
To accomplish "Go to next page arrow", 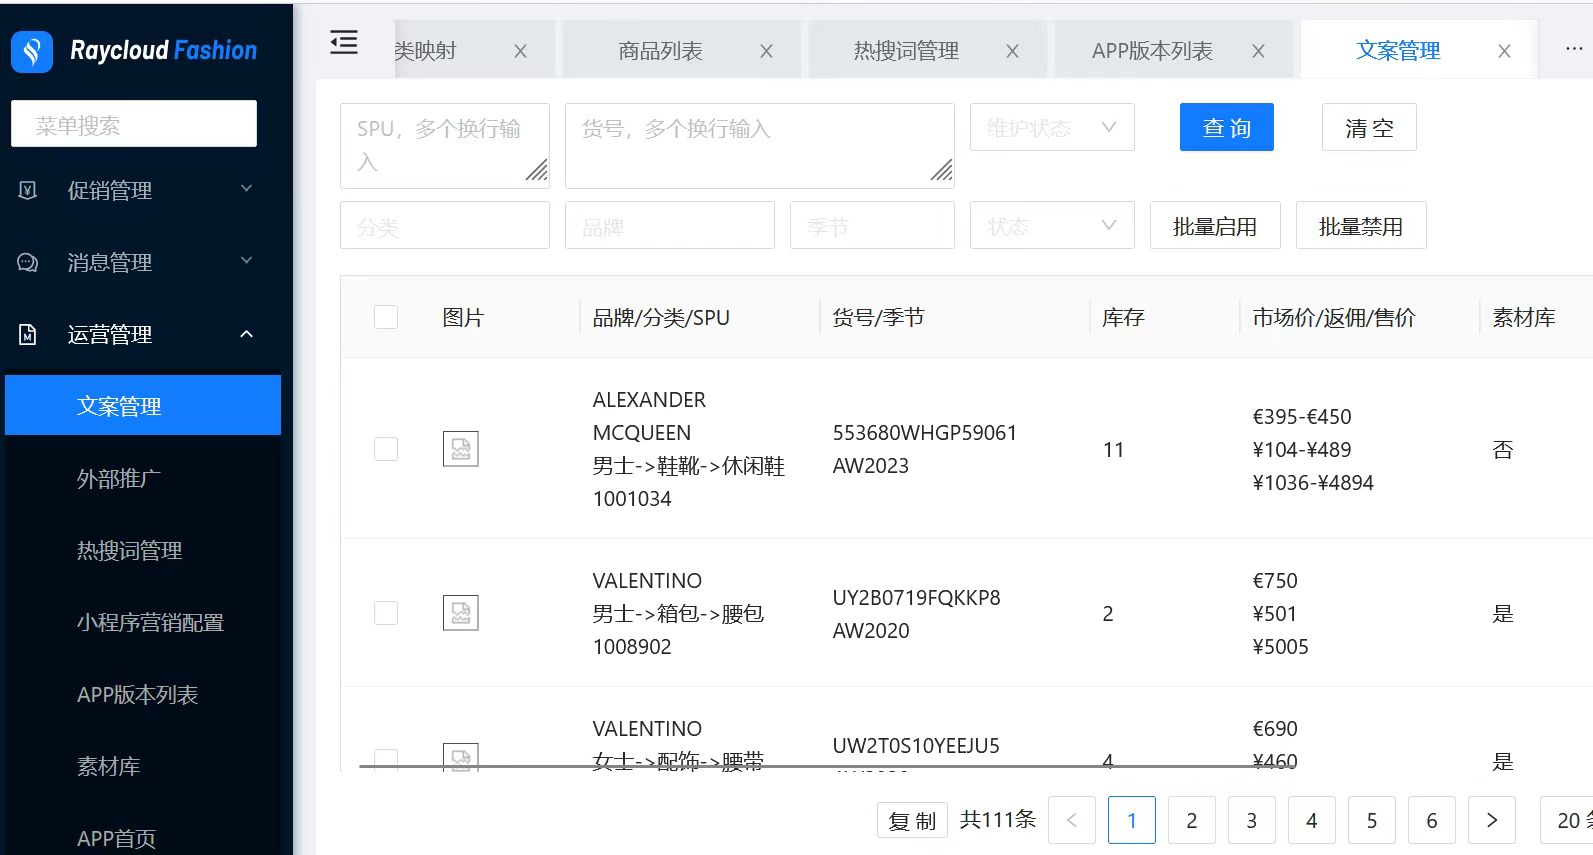I will (1492, 820).
